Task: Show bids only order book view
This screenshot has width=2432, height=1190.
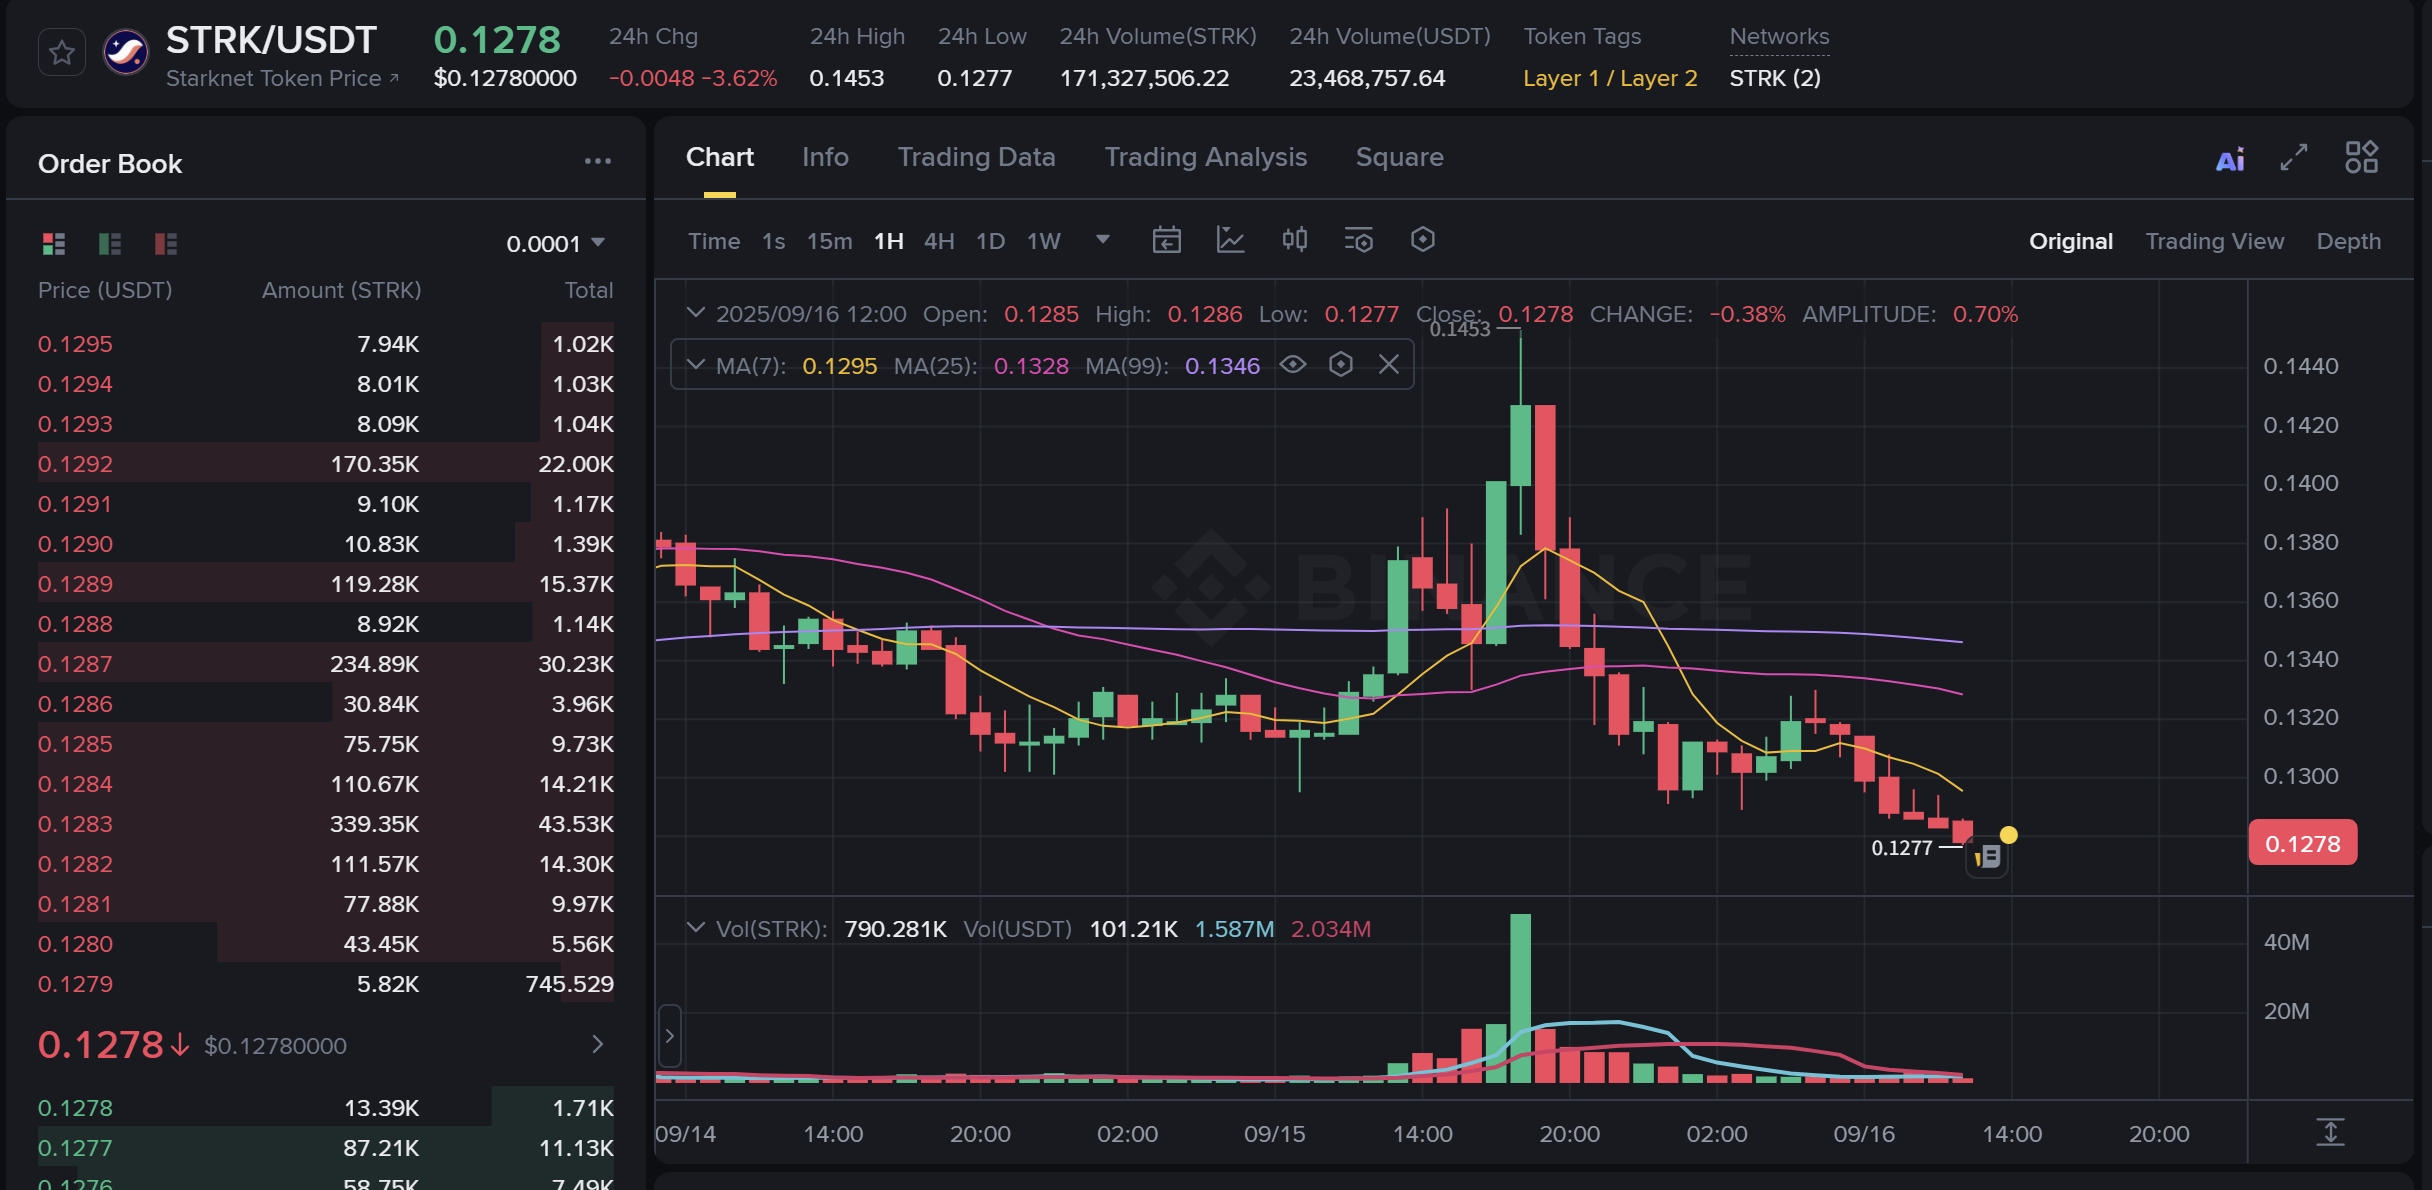Action: coord(110,243)
